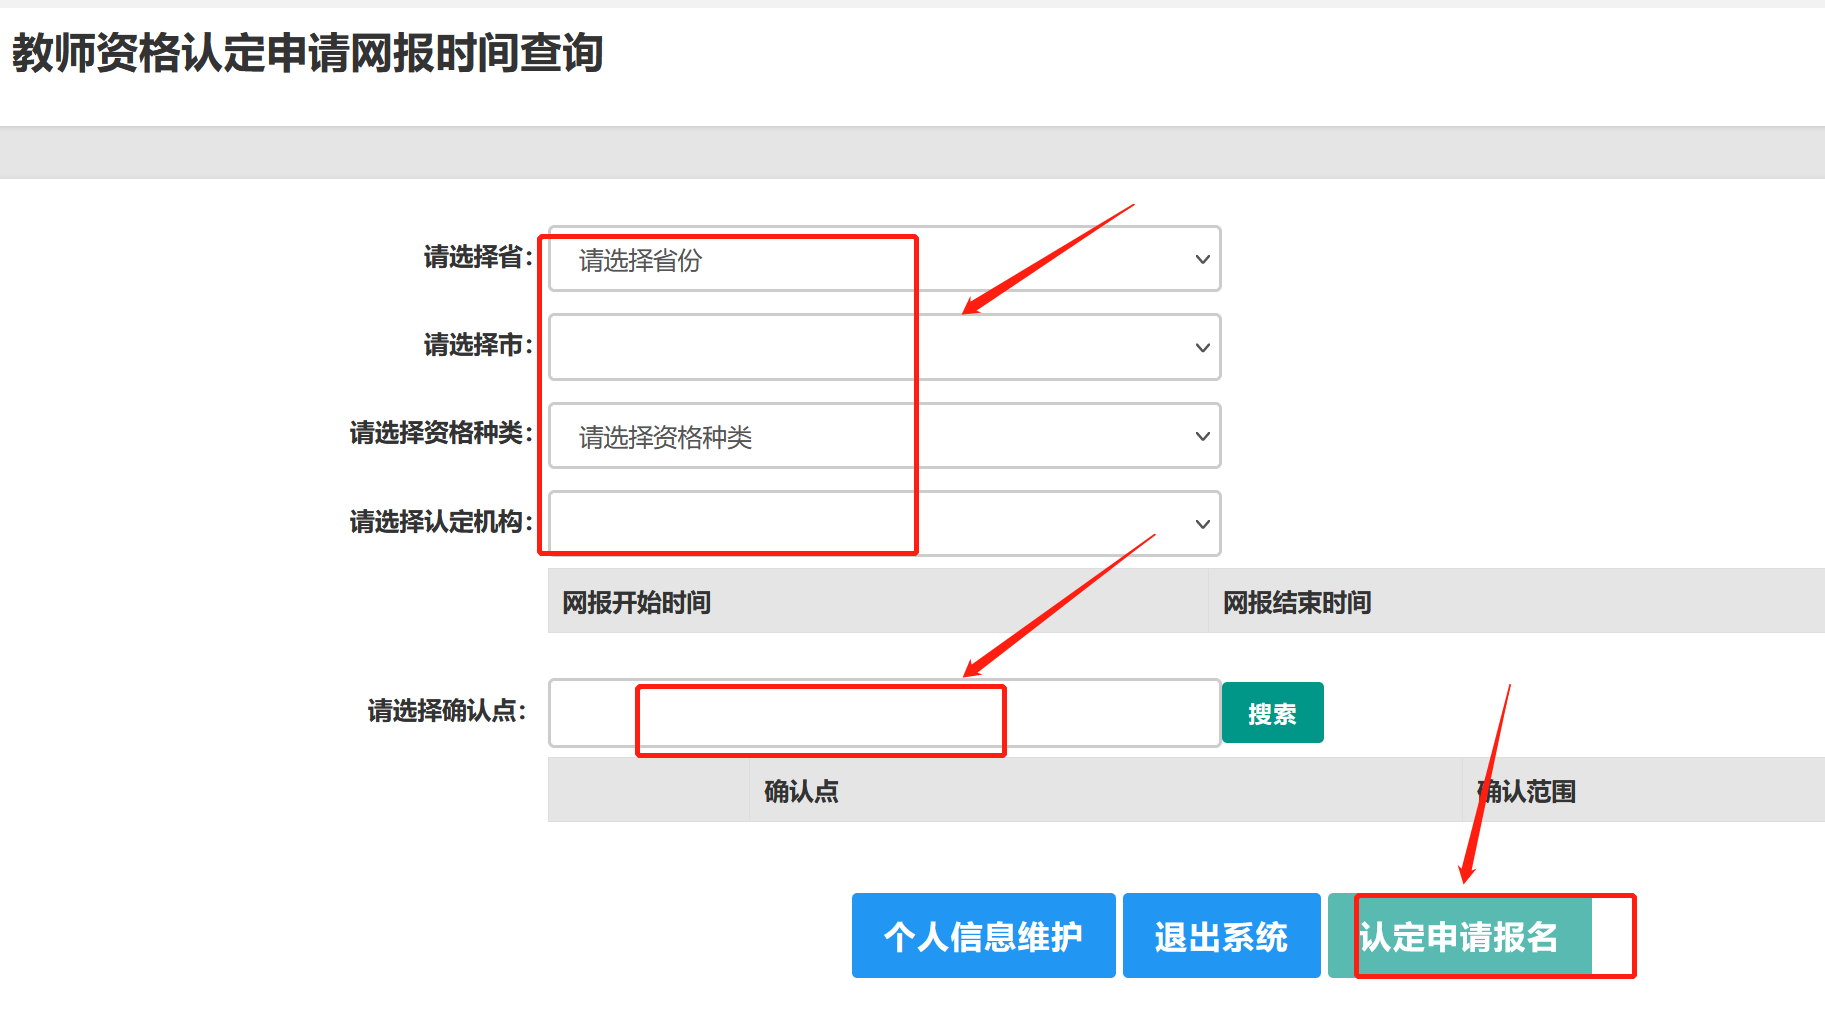
Task: Start 认定申请报名 registration
Action: [x=1459, y=936]
